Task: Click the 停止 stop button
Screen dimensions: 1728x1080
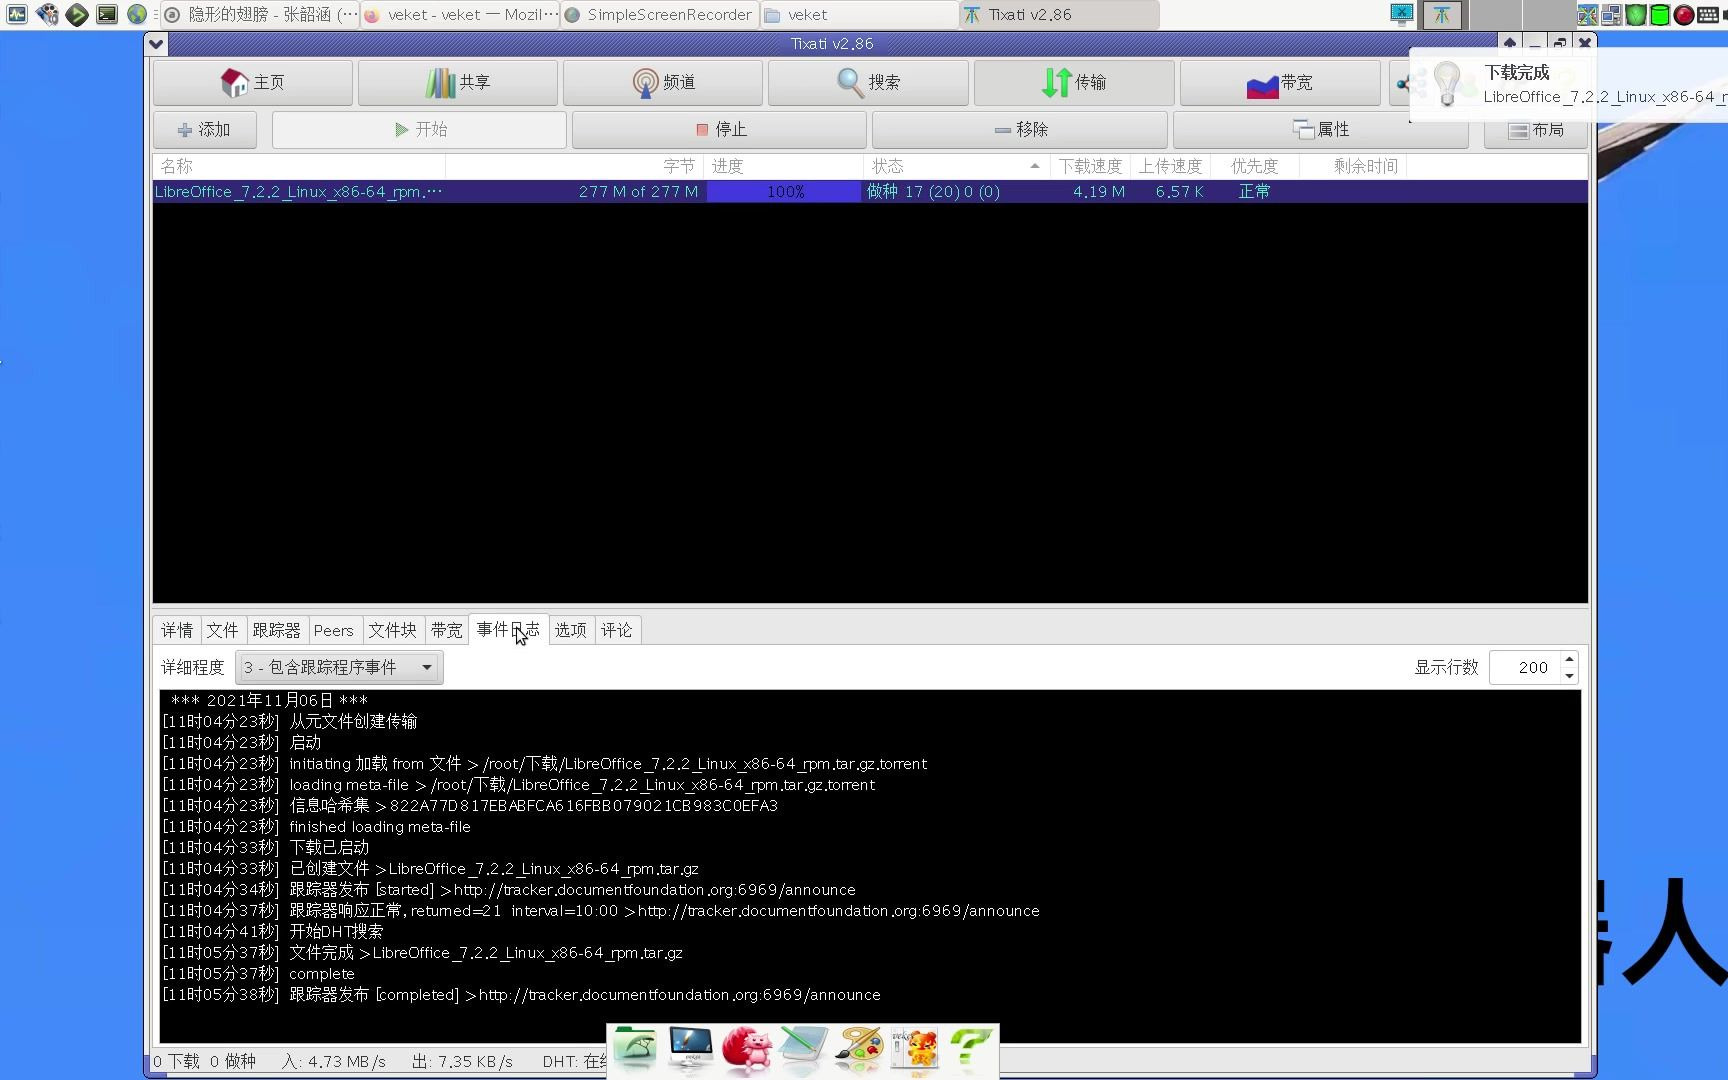Action: [x=719, y=130]
